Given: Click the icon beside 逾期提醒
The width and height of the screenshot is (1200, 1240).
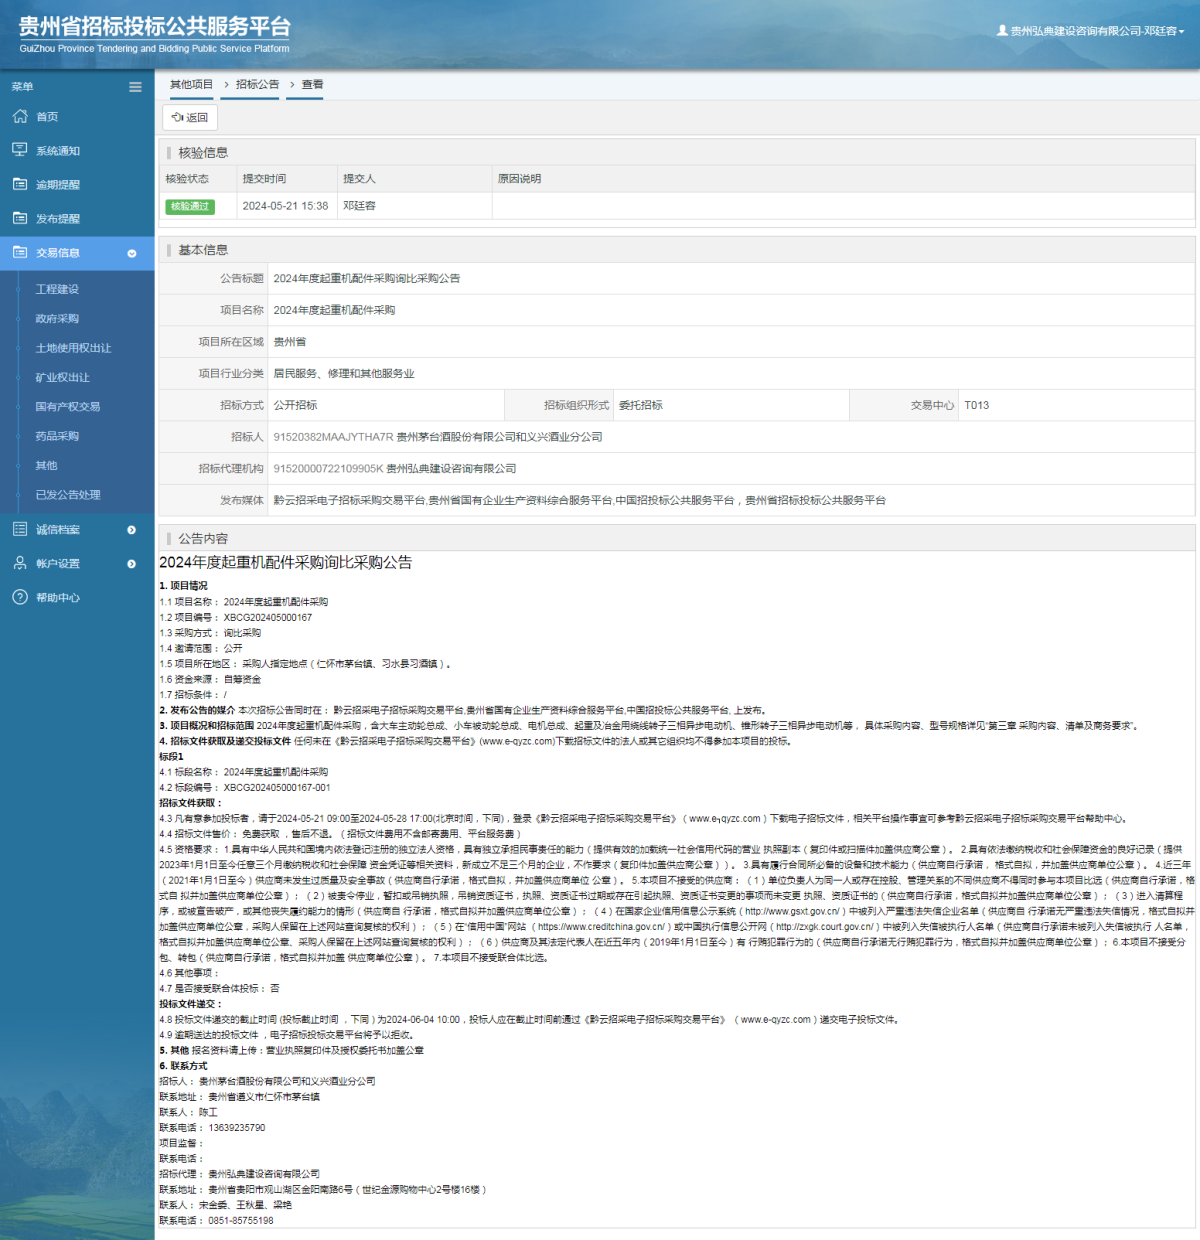Looking at the screenshot, I should coord(20,184).
